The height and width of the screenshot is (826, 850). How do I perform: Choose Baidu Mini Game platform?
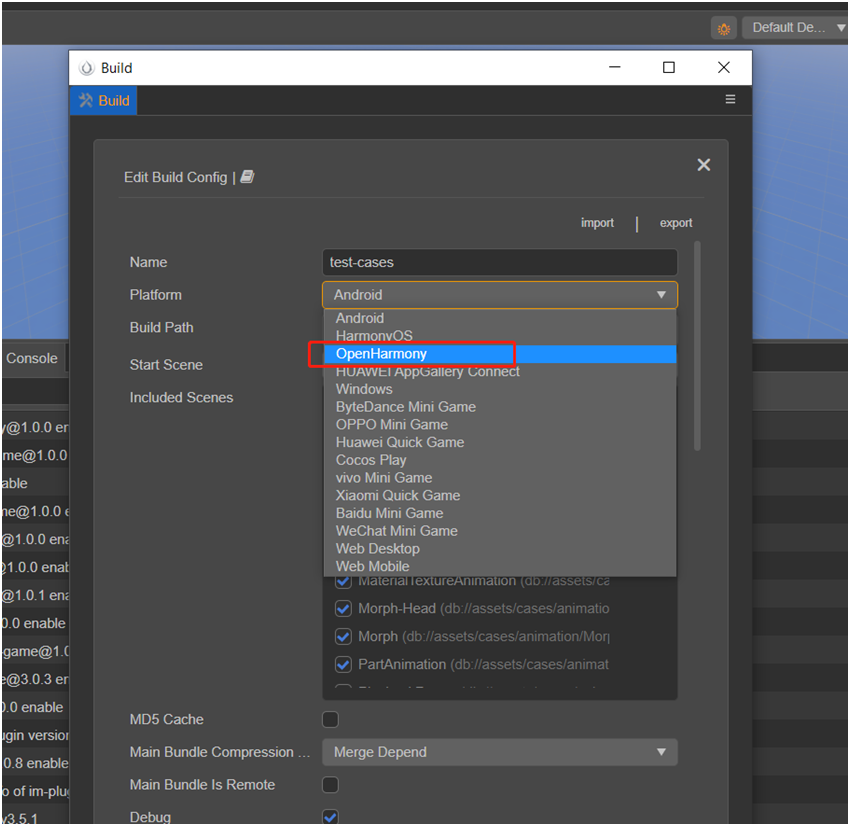pos(500,513)
